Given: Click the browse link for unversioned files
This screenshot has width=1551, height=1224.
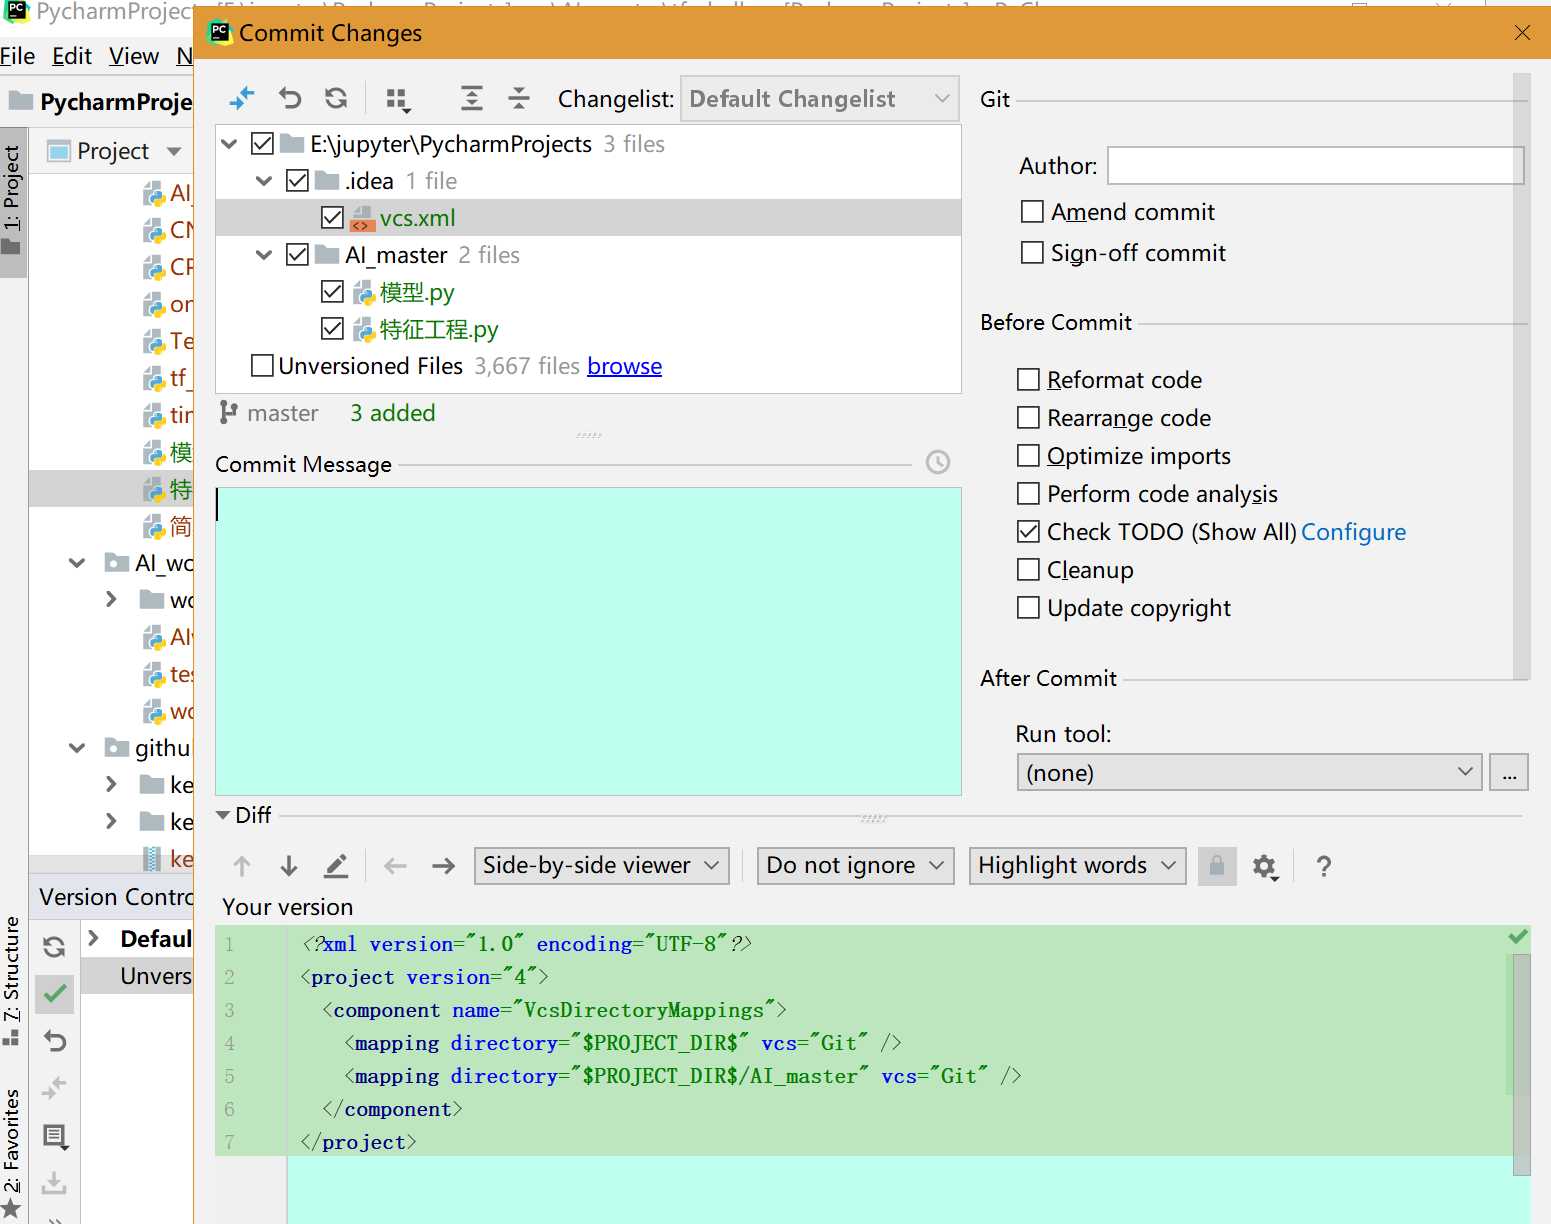Looking at the screenshot, I should point(625,366).
